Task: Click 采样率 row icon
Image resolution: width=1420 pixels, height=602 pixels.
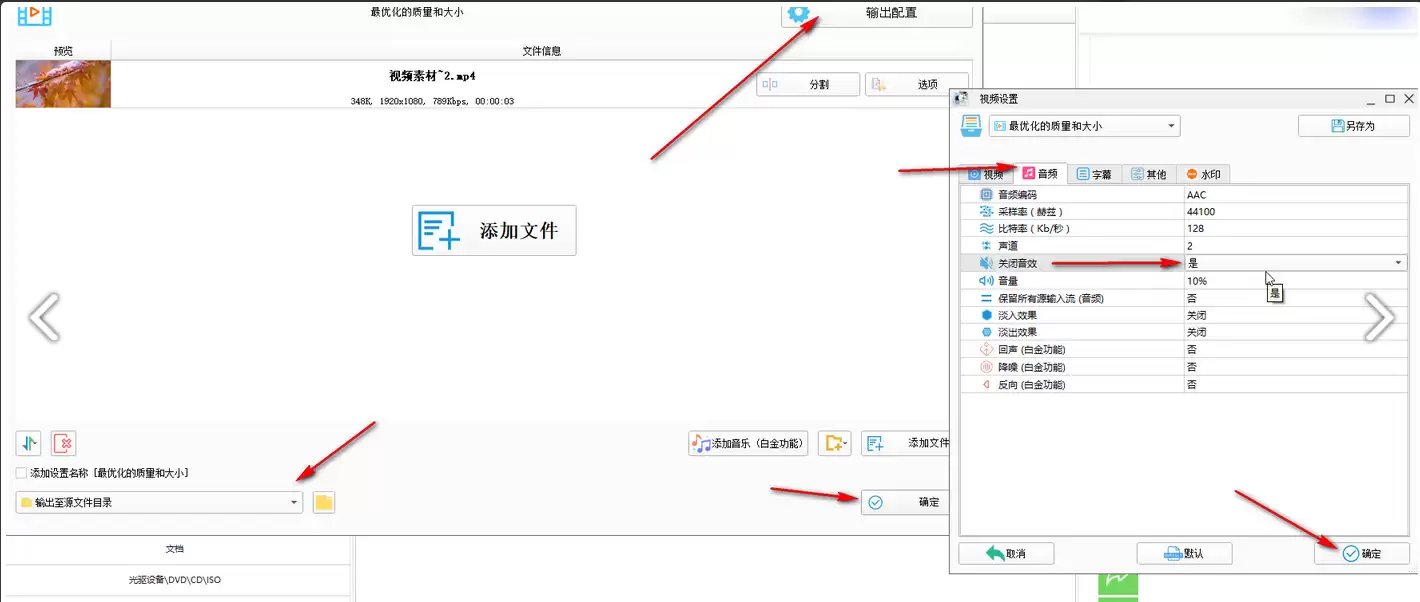Action: (987, 212)
